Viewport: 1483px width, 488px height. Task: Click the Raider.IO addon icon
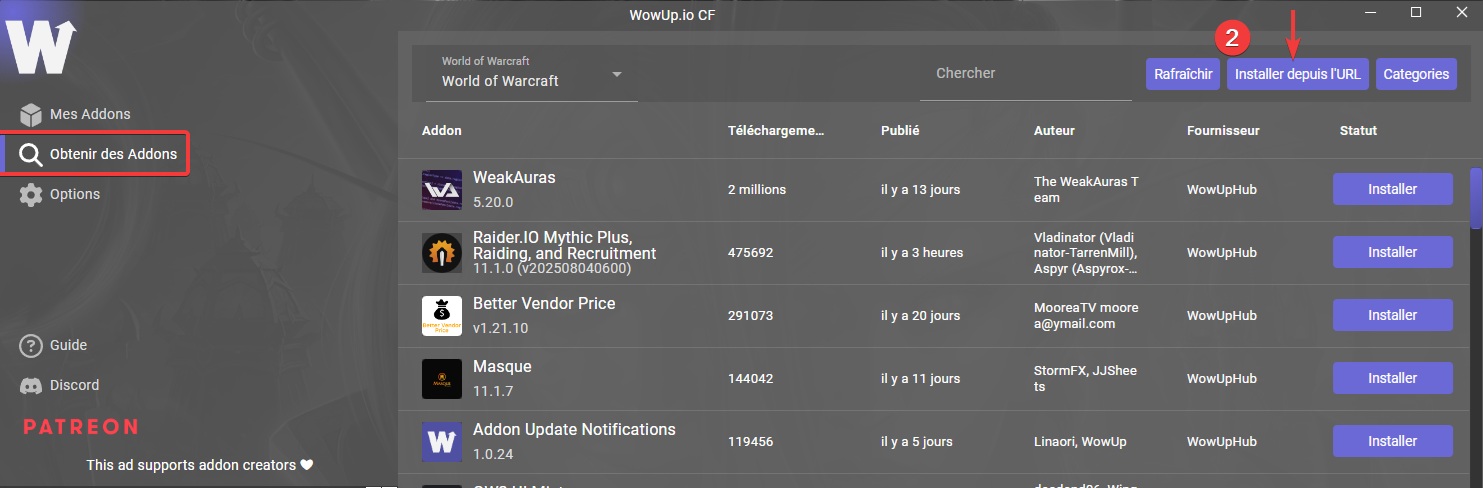click(442, 253)
